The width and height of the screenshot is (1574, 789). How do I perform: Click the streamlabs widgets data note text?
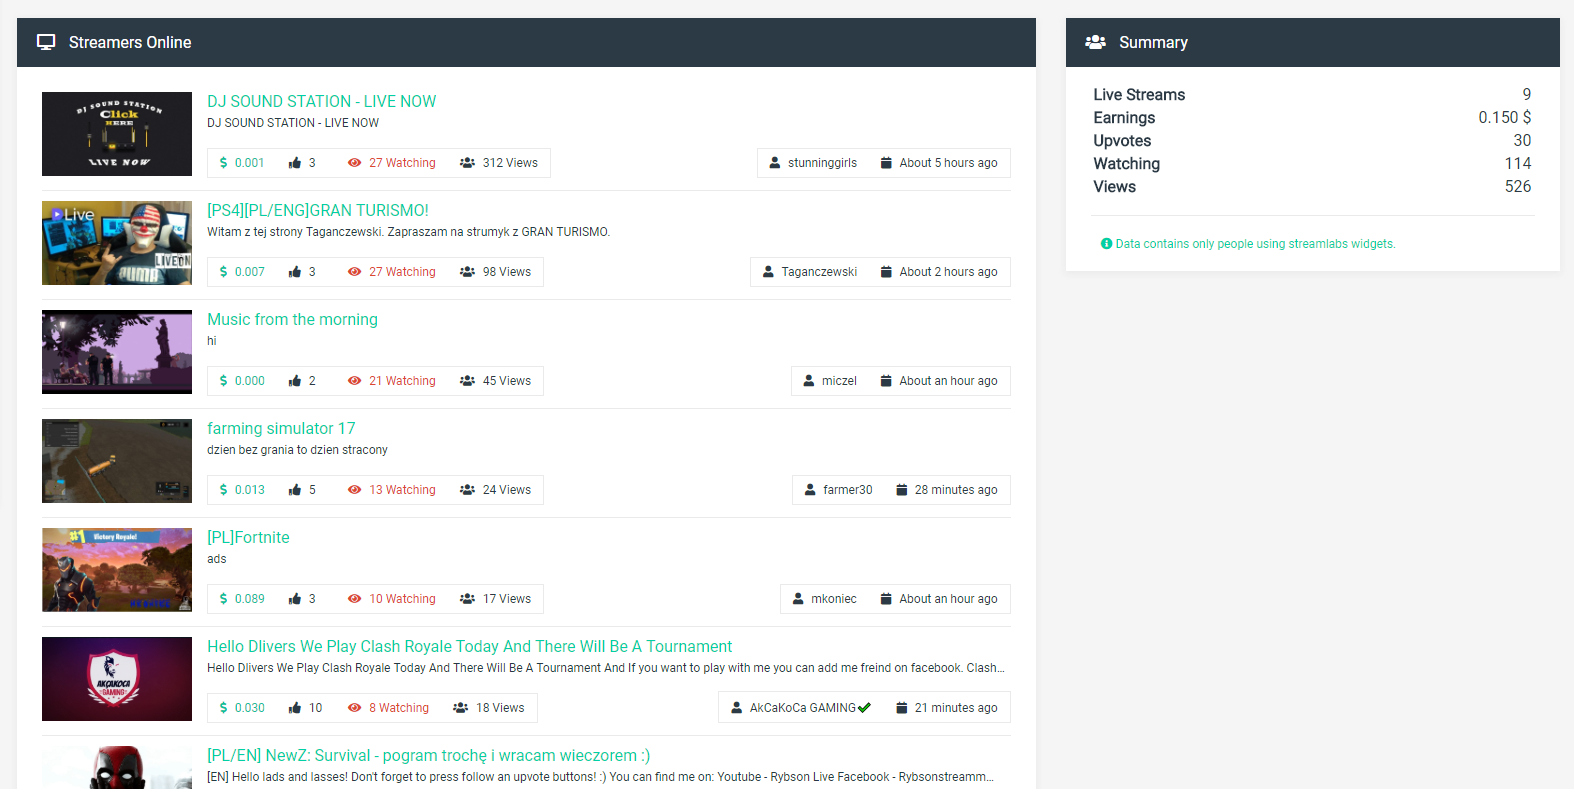click(1255, 244)
